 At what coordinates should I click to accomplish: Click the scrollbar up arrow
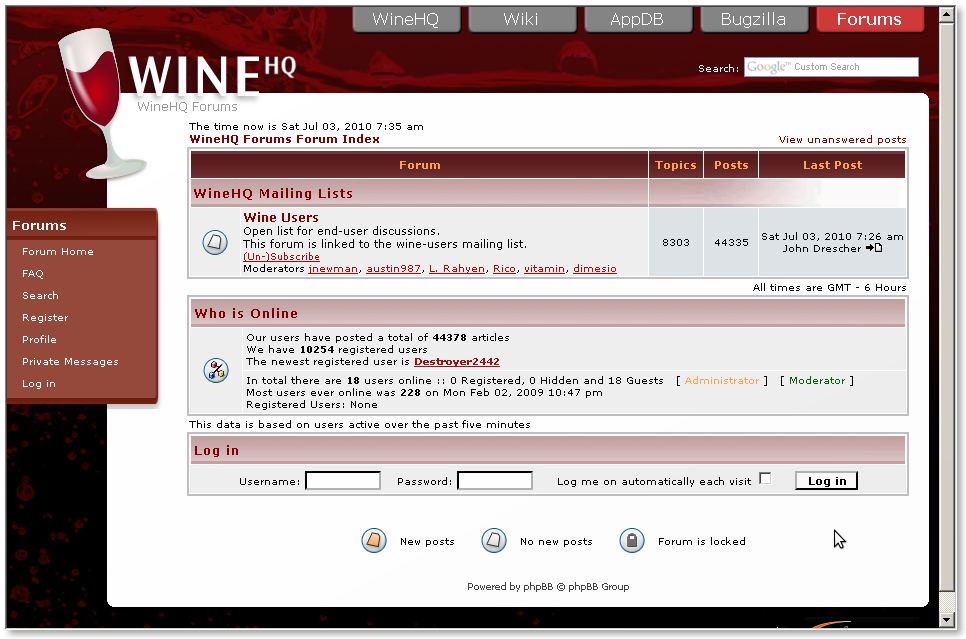pyautogui.click(x=948, y=15)
